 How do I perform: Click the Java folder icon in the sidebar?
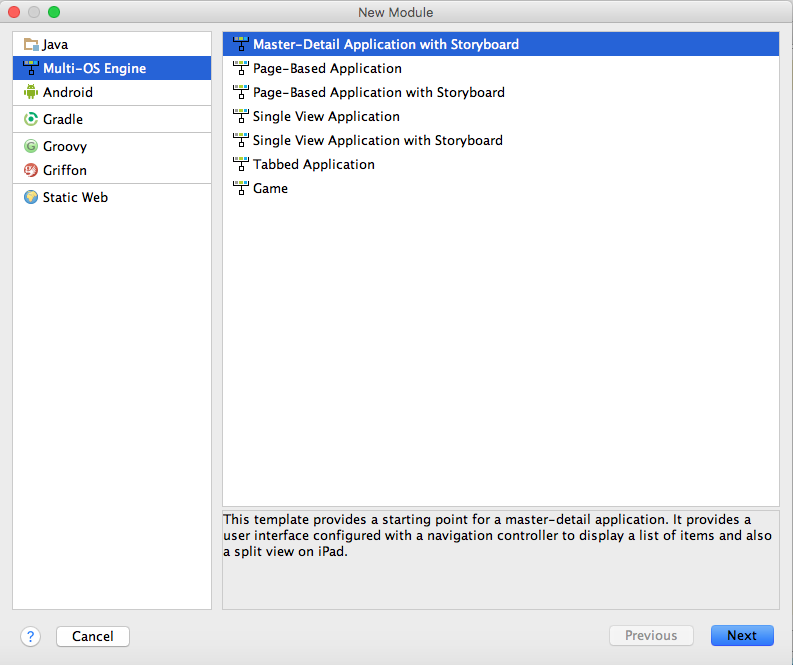31,45
